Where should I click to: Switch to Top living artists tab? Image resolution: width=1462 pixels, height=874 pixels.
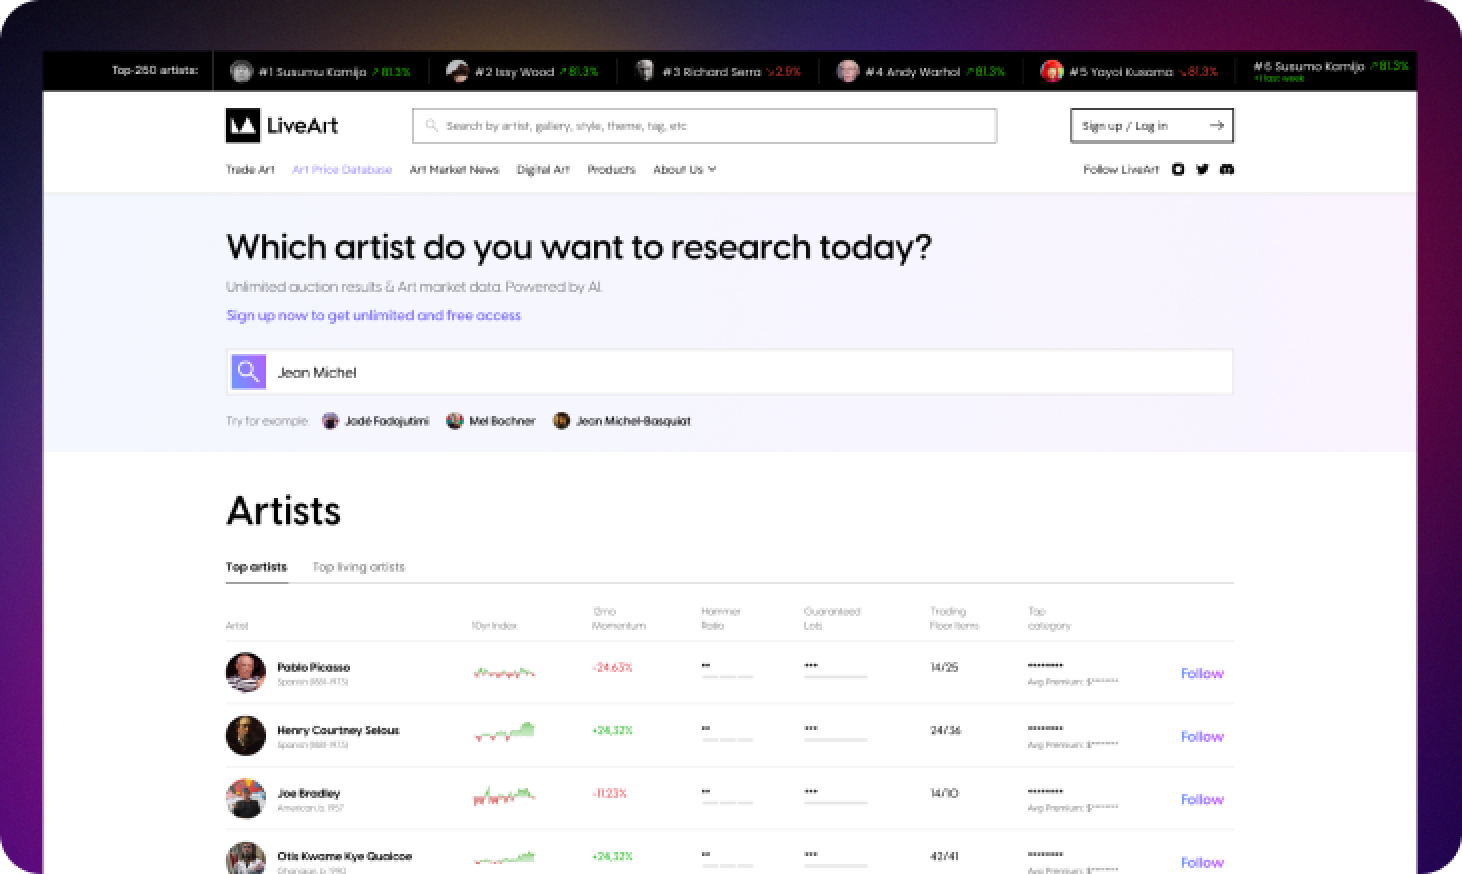(358, 567)
